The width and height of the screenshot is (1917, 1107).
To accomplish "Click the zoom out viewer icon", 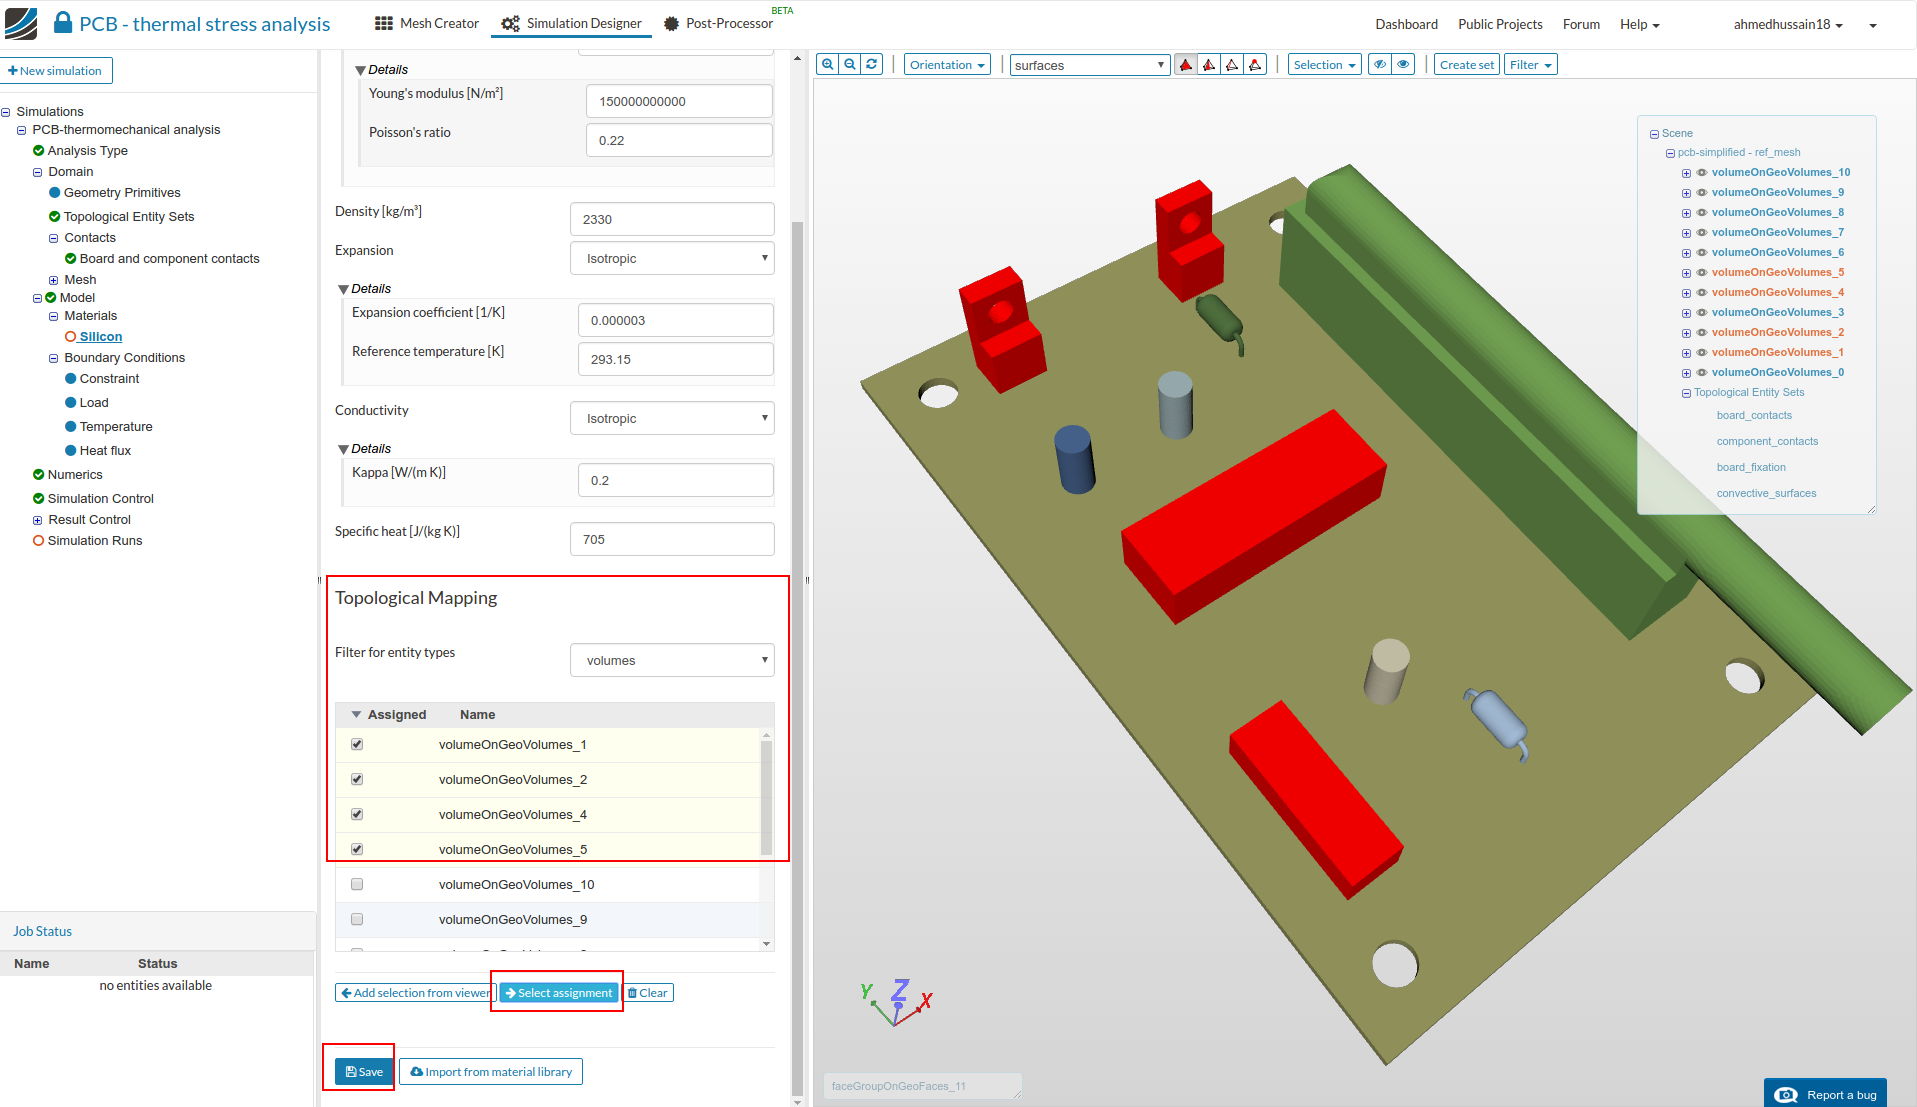I will [x=849, y=65].
